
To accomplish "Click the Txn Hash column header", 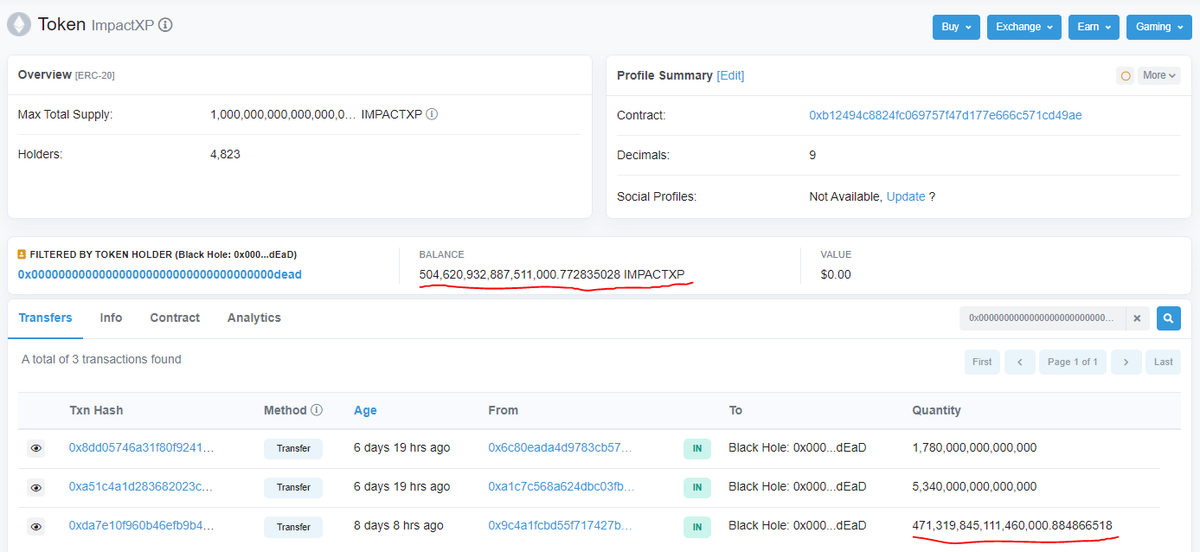I will point(96,410).
